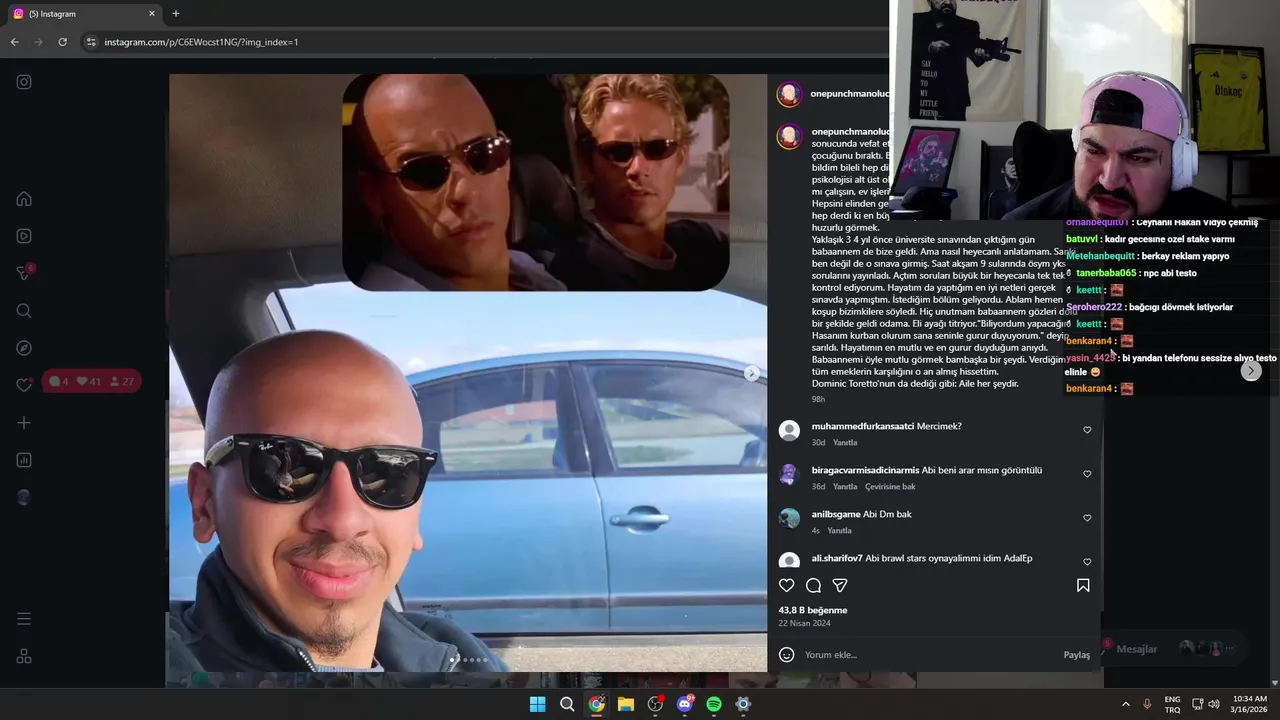The height and width of the screenshot is (720, 1280).
Task: Go to the next post with the right arrow
Action: 1250,371
